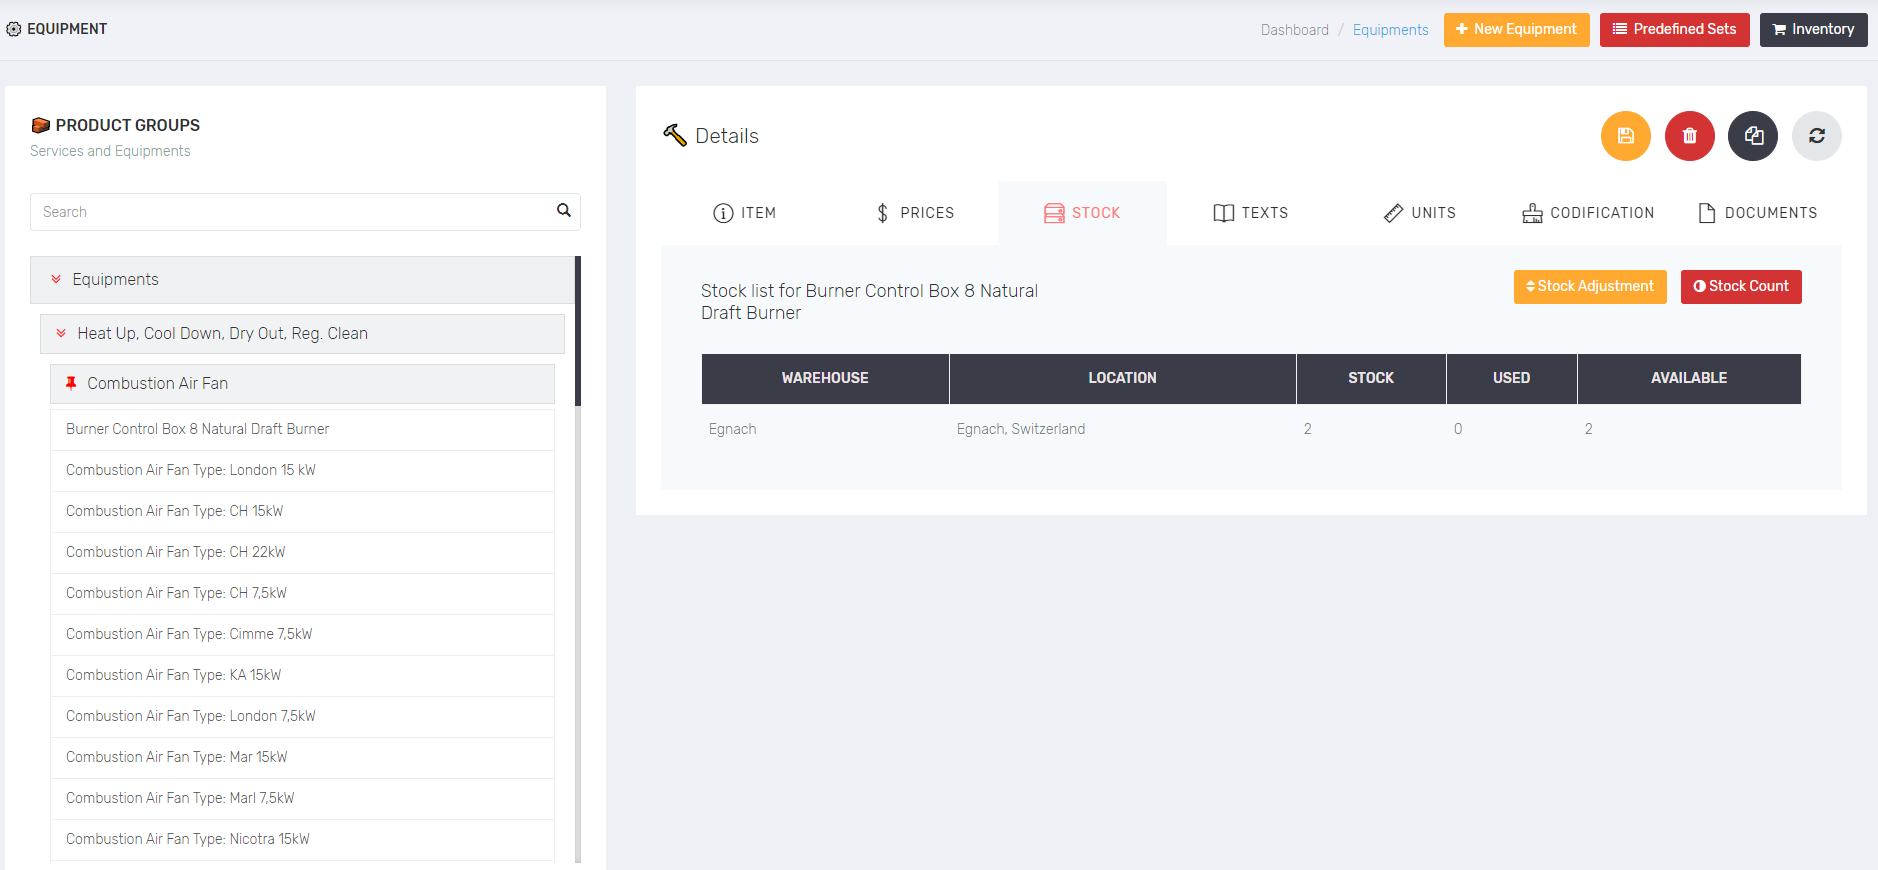Select the Units tab
Viewport: 1878px width, 870px height.
coord(1420,213)
